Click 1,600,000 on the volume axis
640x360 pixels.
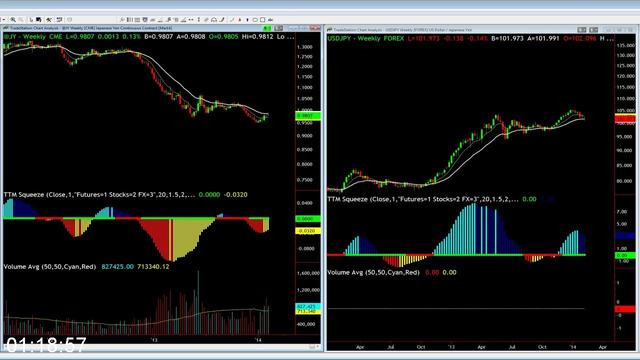308,273
